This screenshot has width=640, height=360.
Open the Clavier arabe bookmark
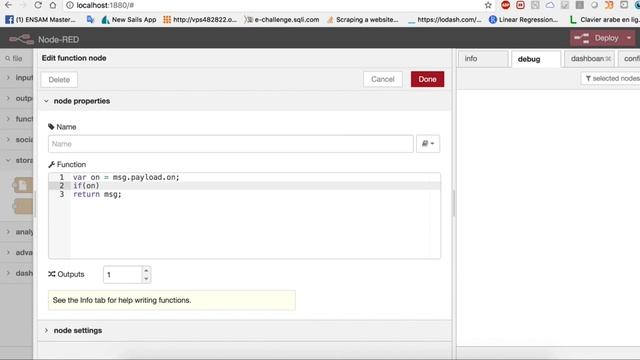point(605,20)
